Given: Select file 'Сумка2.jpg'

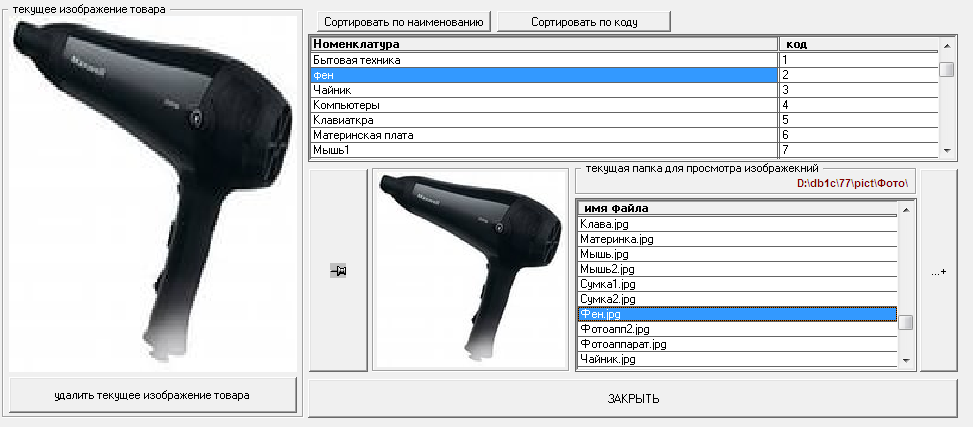Looking at the screenshot, I should pyautogui.click(x=737, y=299).
